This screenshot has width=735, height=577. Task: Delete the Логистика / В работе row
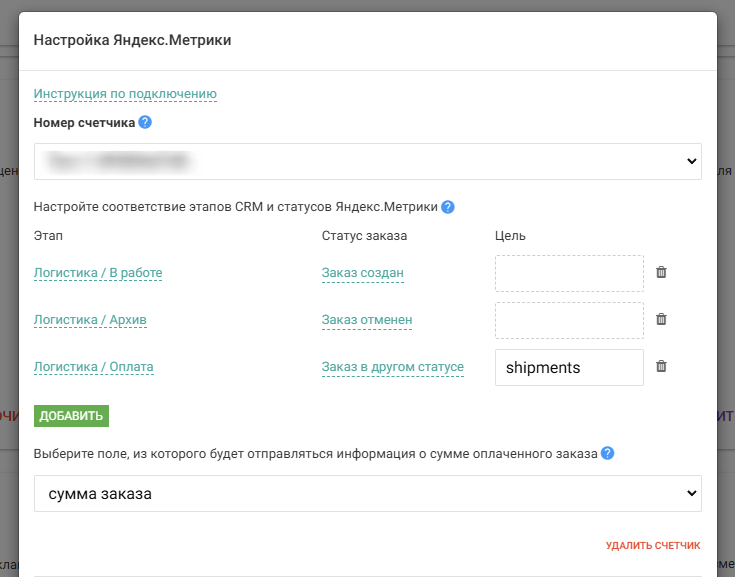661,272
